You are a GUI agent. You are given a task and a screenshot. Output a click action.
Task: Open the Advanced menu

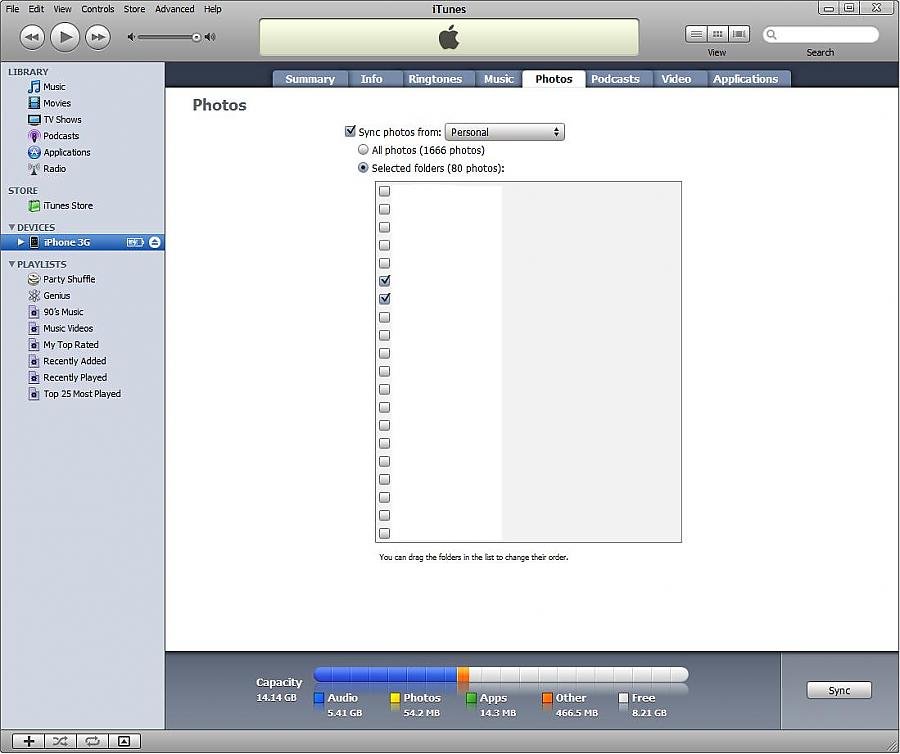point(174,9)
